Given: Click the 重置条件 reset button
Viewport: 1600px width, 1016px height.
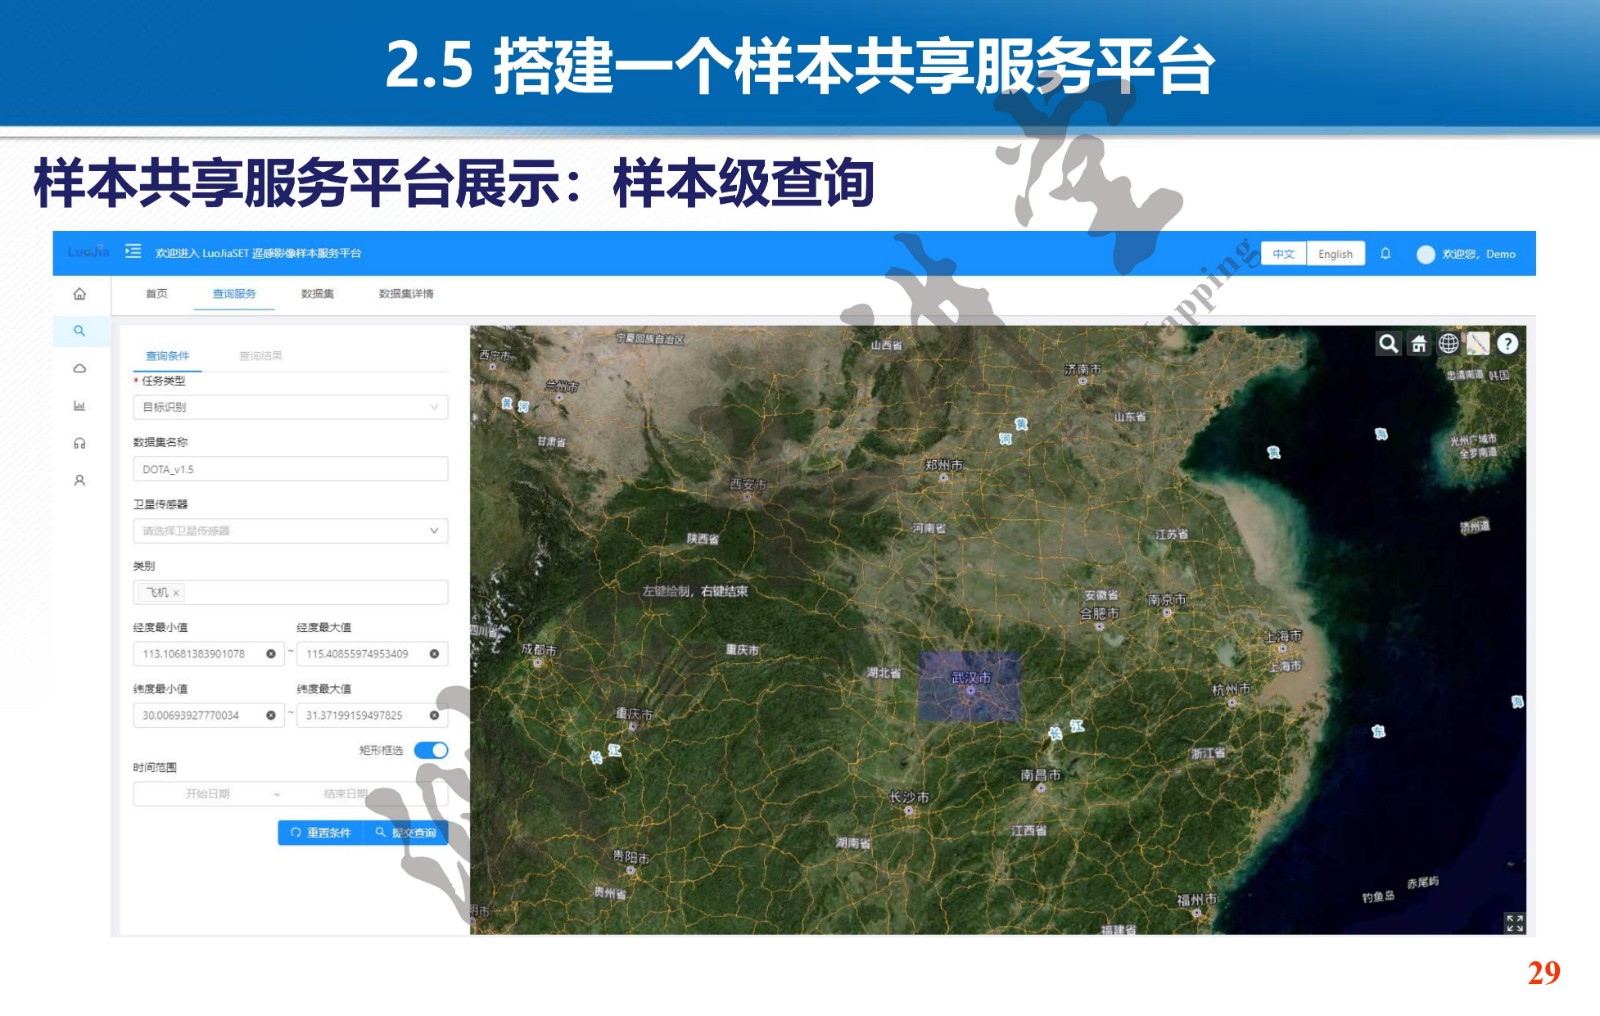Looking at the screenshot, I should 321,833.
